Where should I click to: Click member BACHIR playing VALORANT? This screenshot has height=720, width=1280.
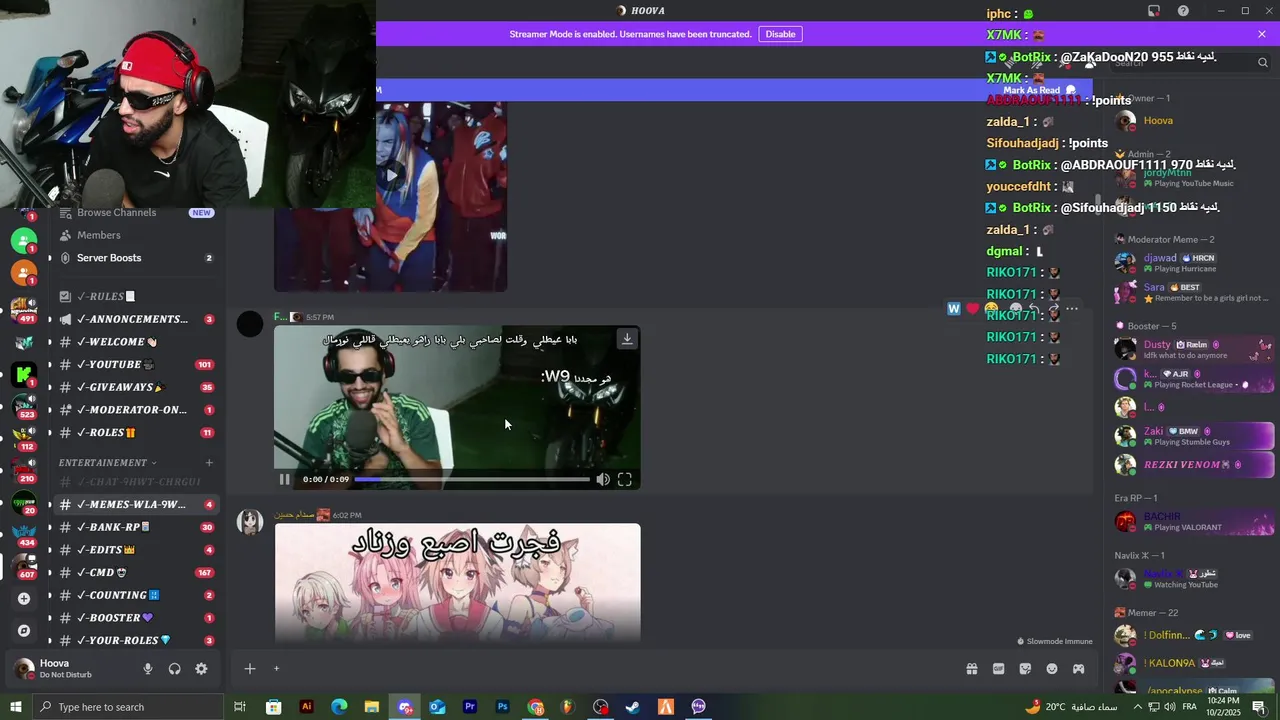(1193, 522)
